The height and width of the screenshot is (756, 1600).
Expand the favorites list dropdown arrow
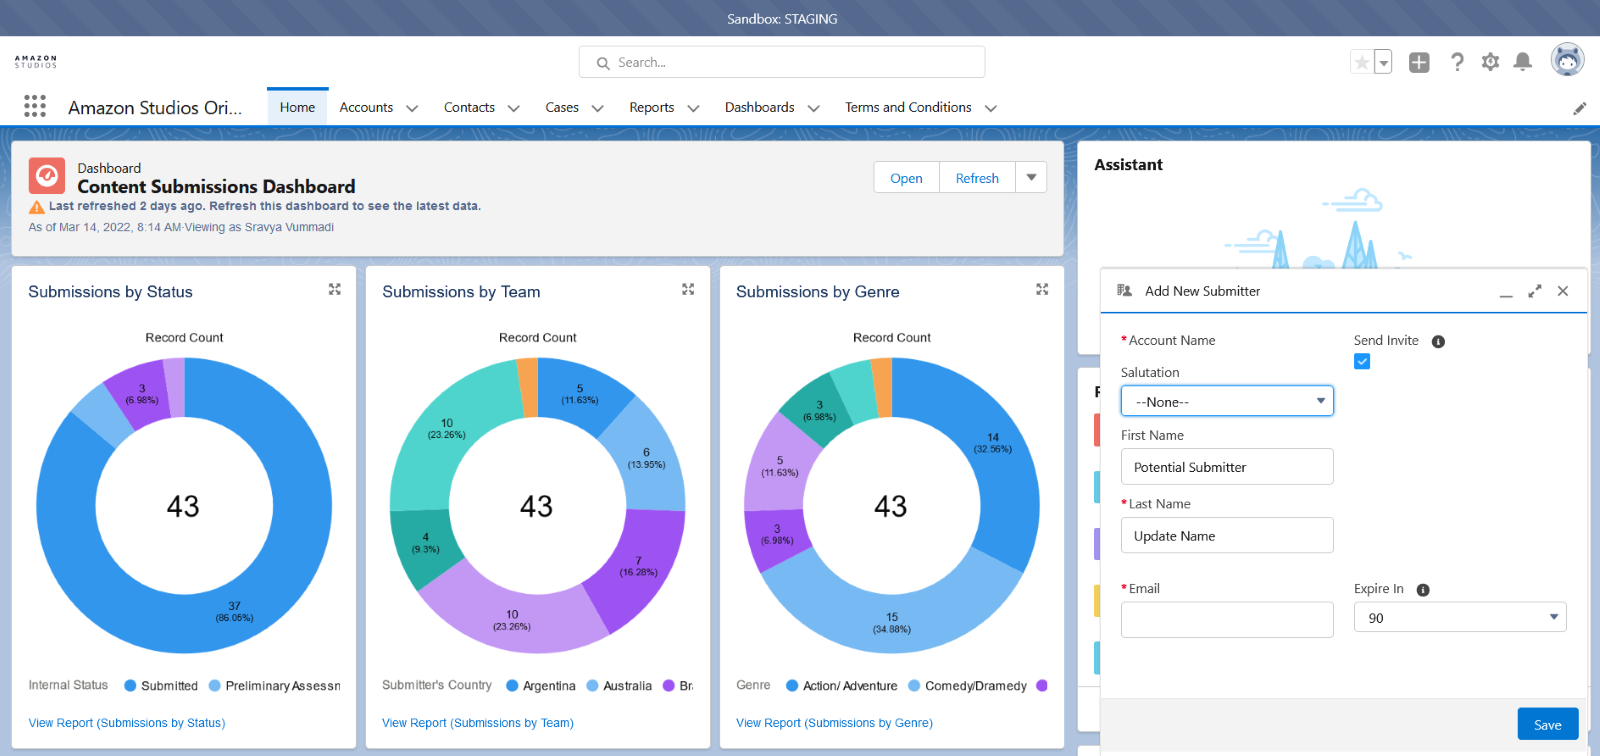point(1383,62)
